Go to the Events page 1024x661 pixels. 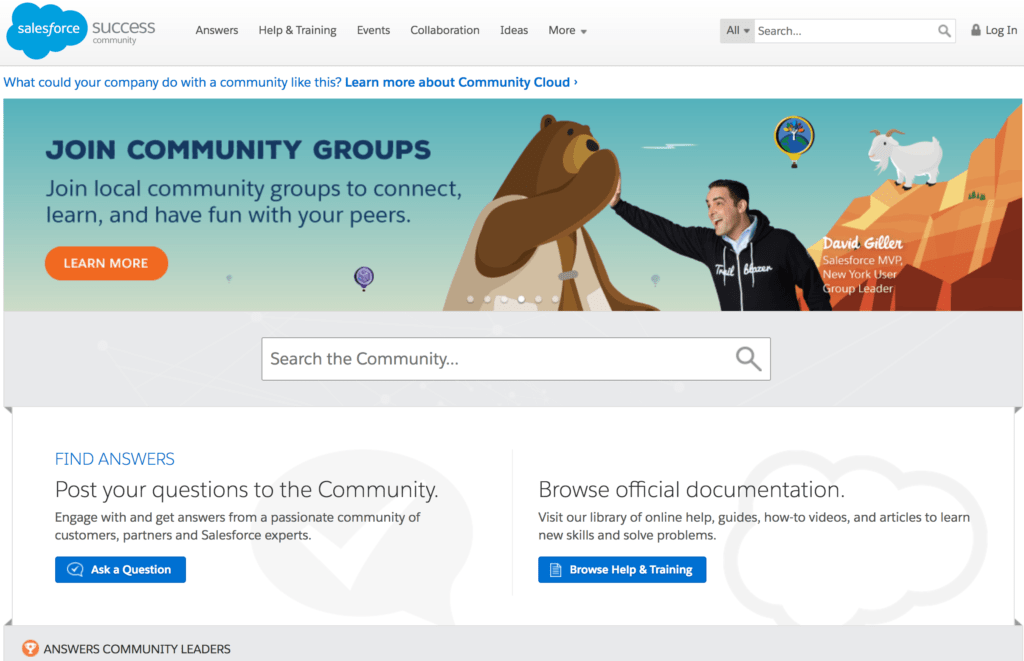pos(373,30)
